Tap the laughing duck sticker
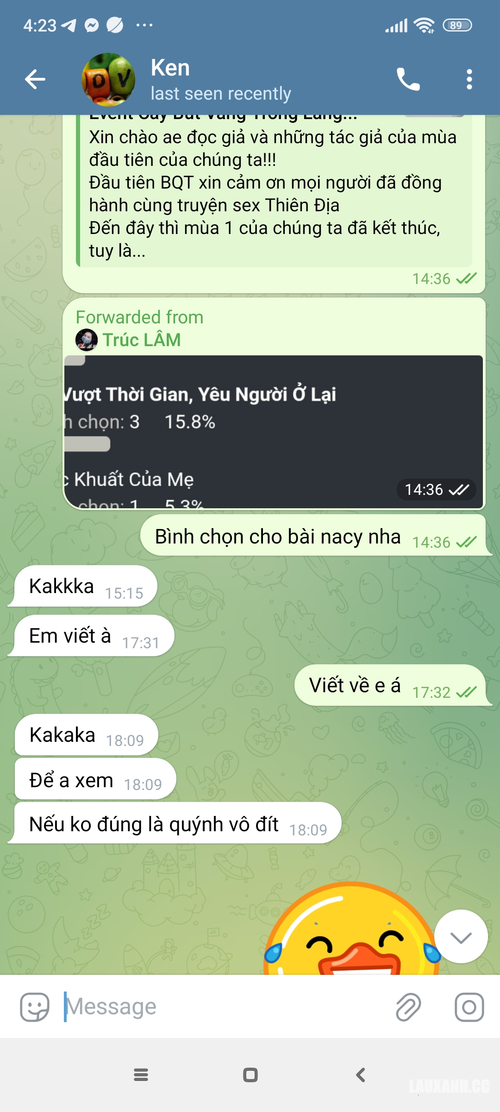500x1112 pixels. tap(352, 928)
